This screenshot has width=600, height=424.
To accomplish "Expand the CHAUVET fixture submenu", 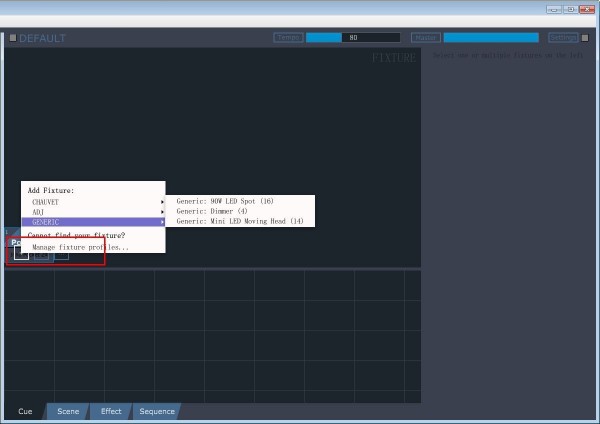I will (93, 202).
